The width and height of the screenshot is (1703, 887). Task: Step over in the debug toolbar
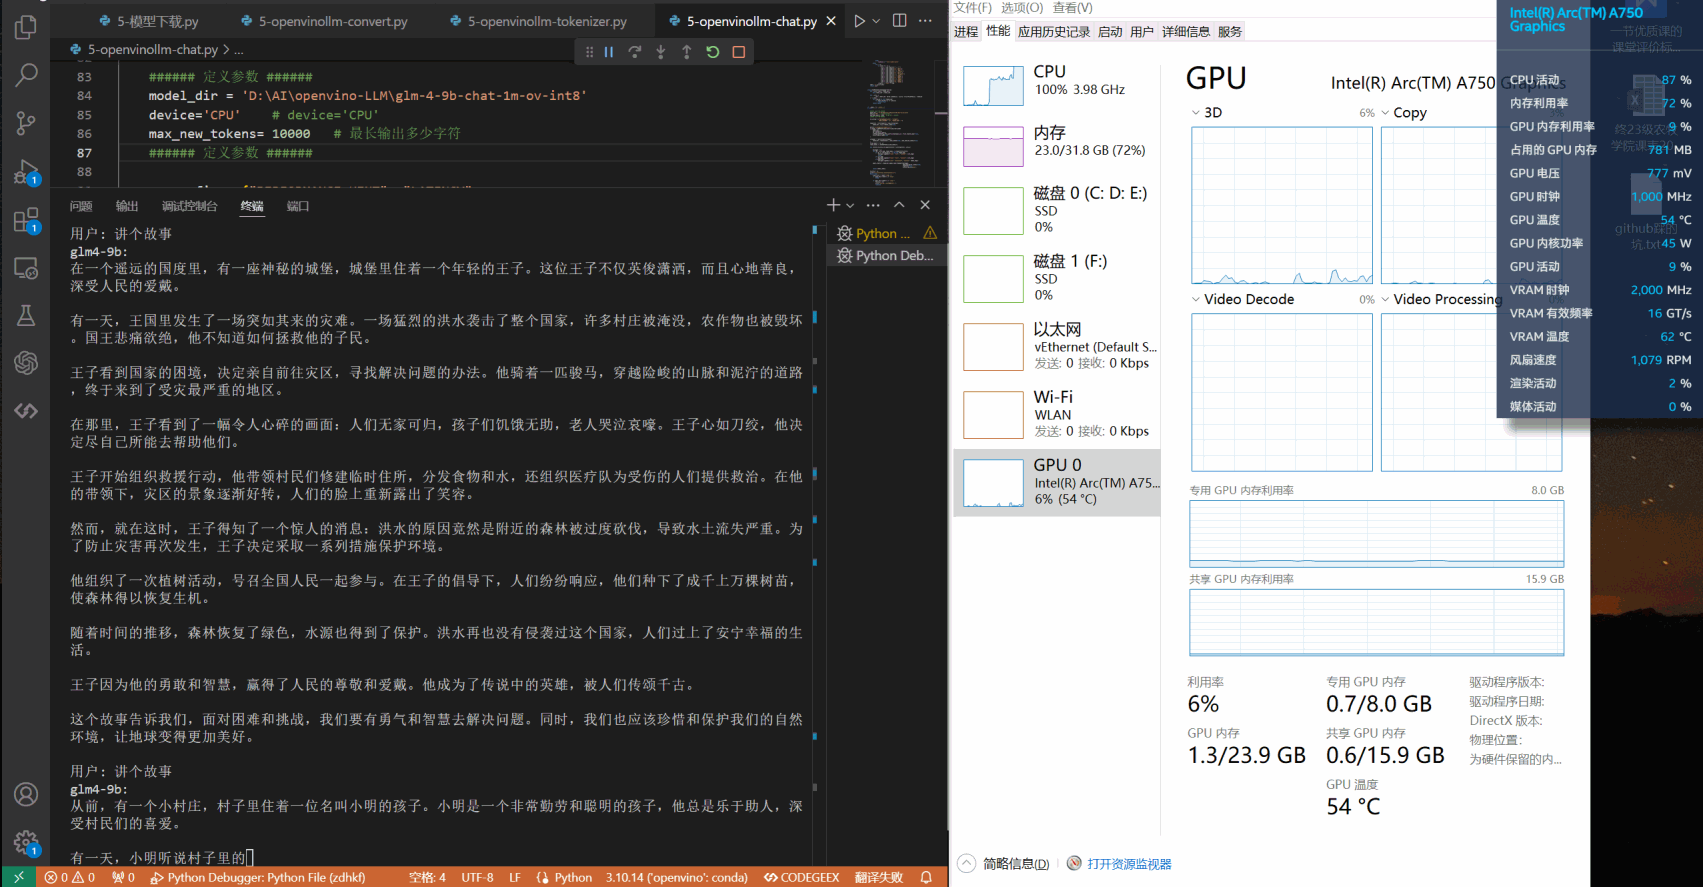pos(635,52)
